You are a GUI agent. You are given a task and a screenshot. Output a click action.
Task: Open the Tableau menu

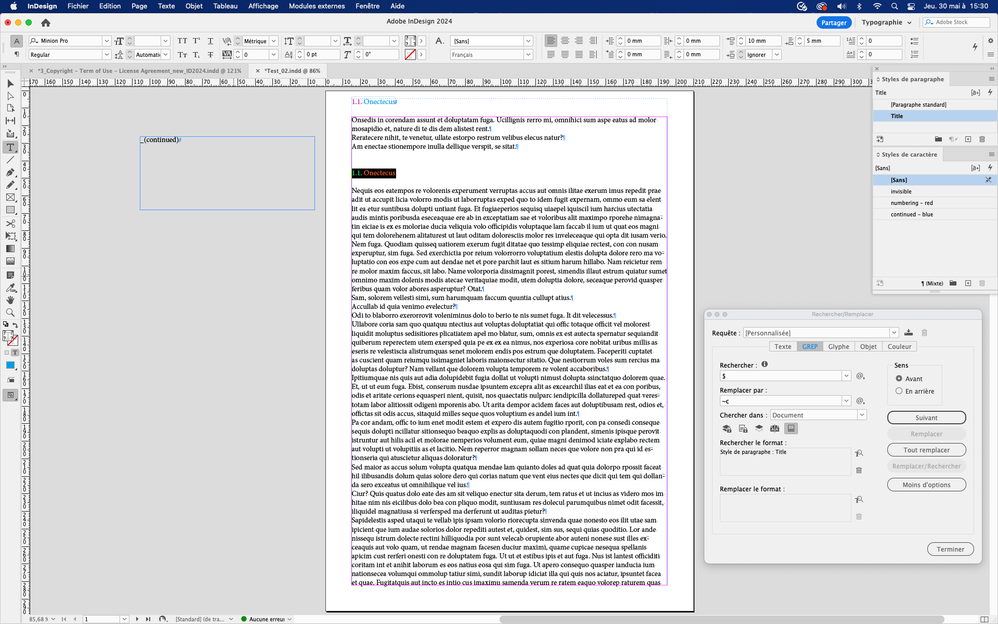(226, 5)
